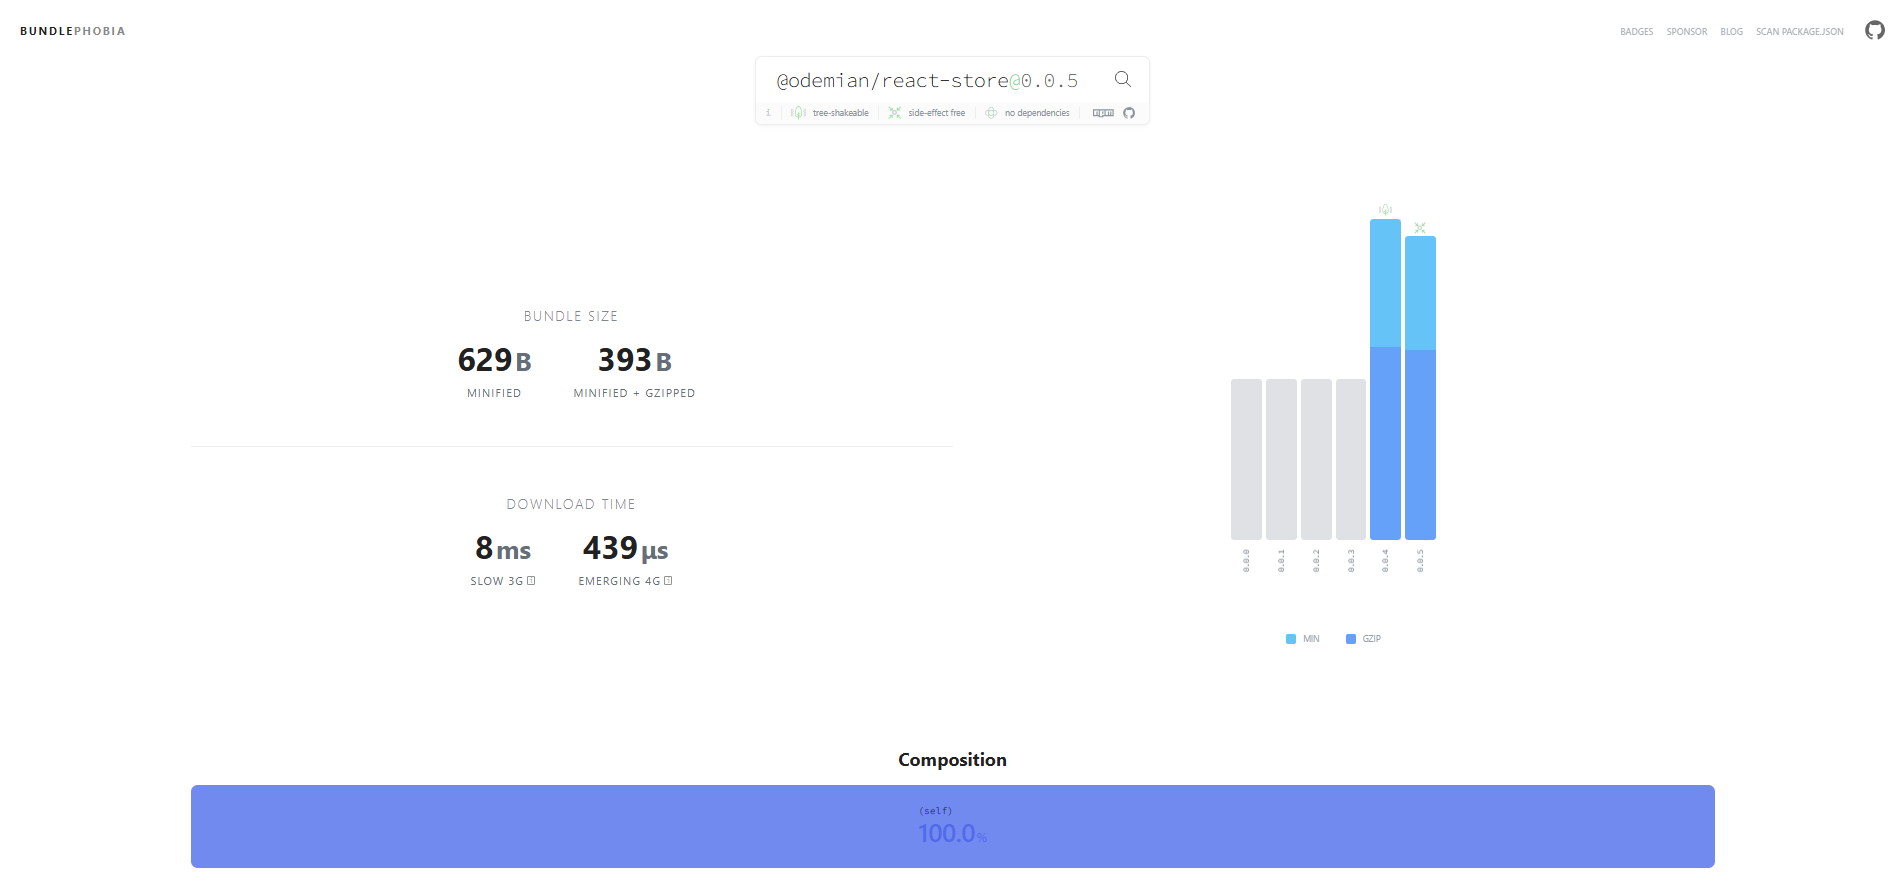Click the MIN legend color swatch
Screen dimensions: 1902x881
1291,639
